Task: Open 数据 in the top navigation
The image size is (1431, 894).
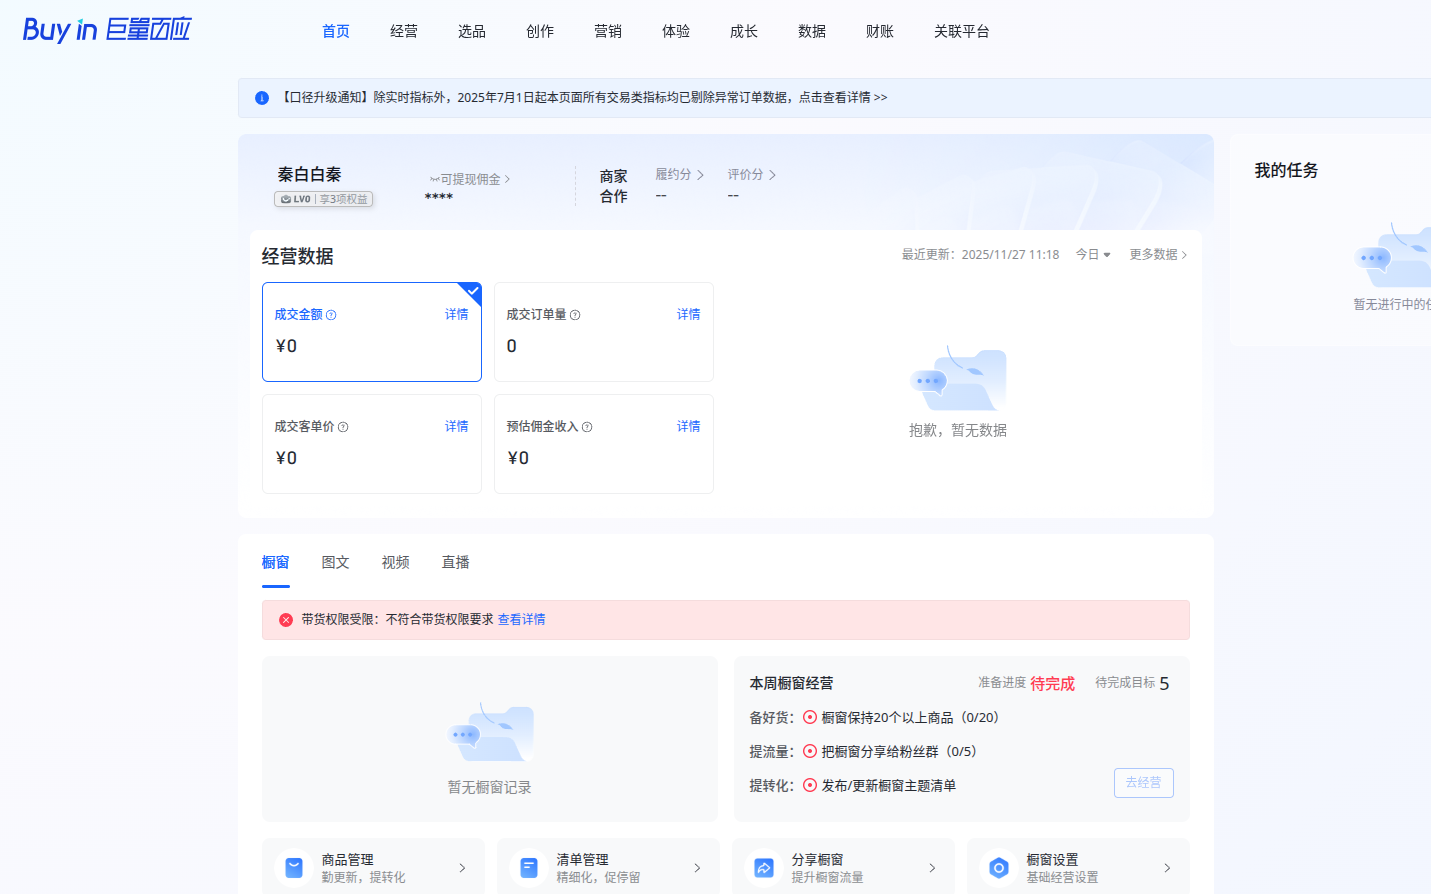Action: (x=812, y=31)
